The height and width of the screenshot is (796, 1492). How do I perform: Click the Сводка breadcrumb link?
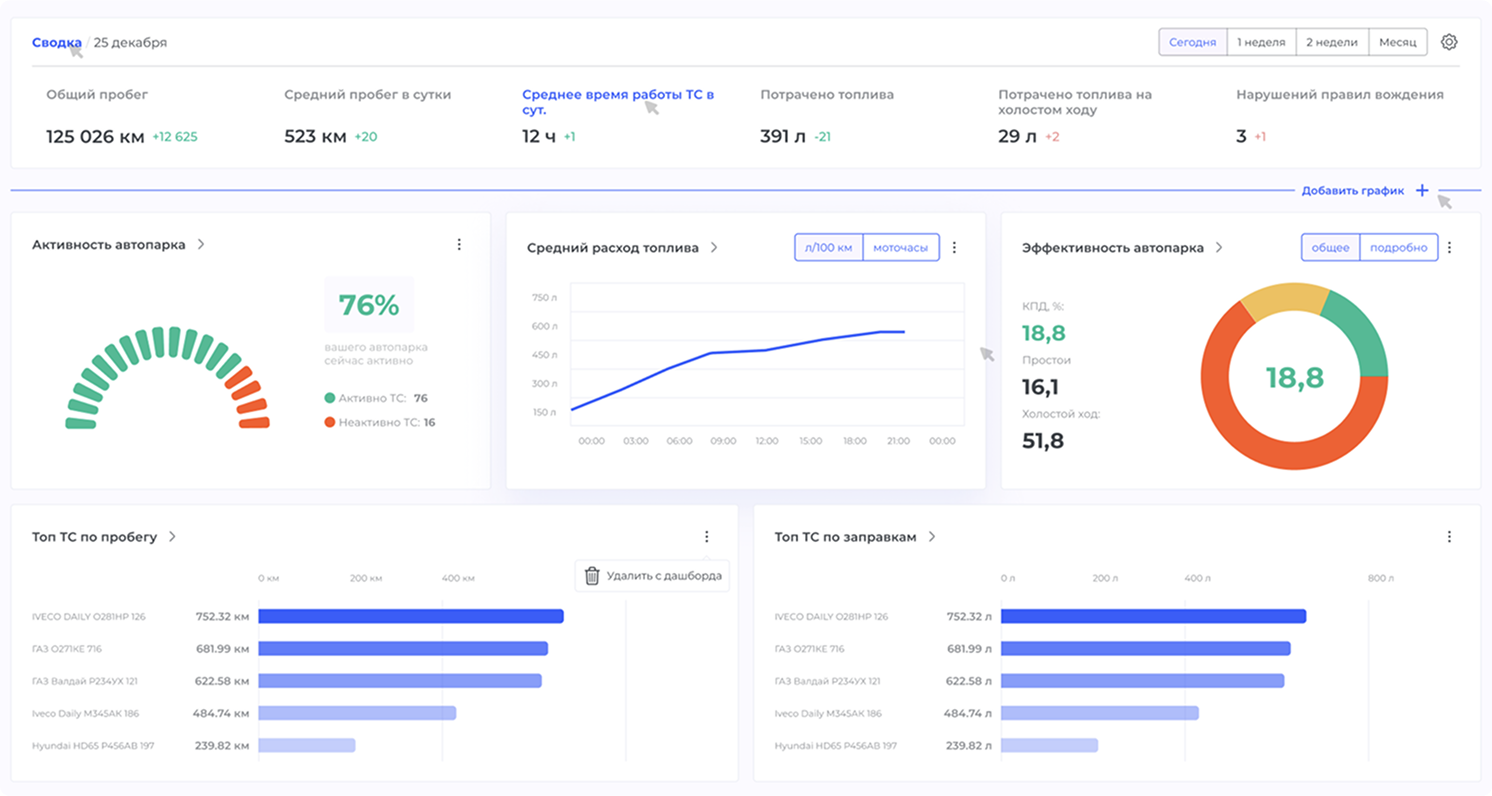click(x=56, y=43)
